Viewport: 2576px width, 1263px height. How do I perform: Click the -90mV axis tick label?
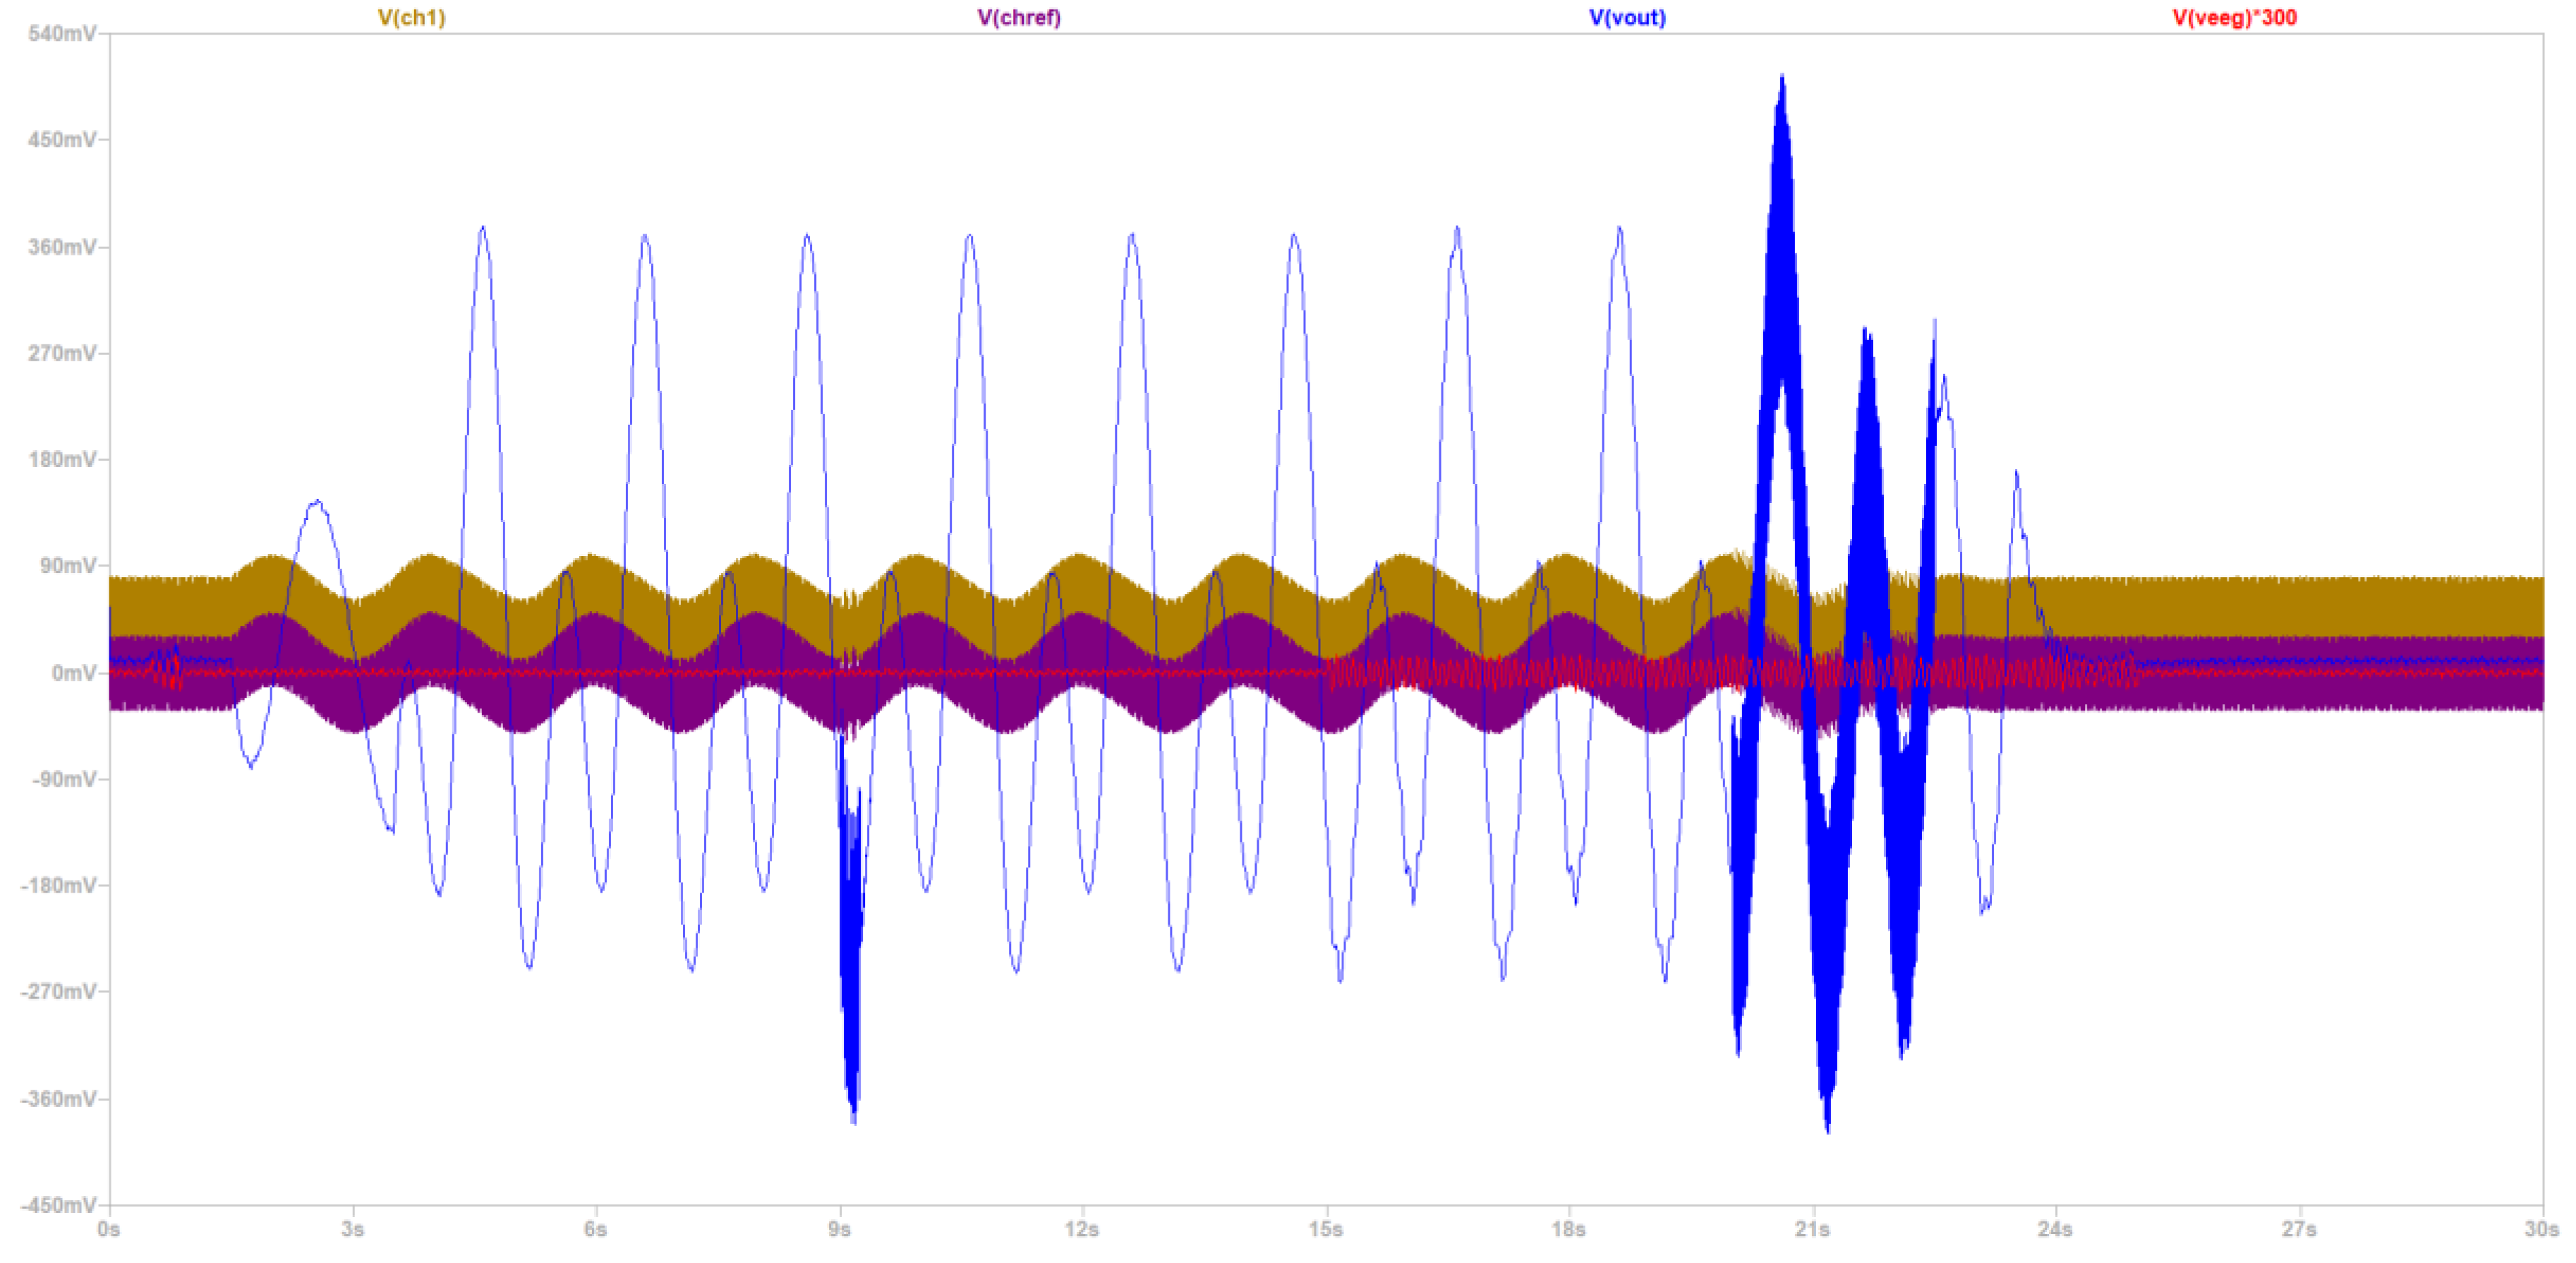point(64,779)
